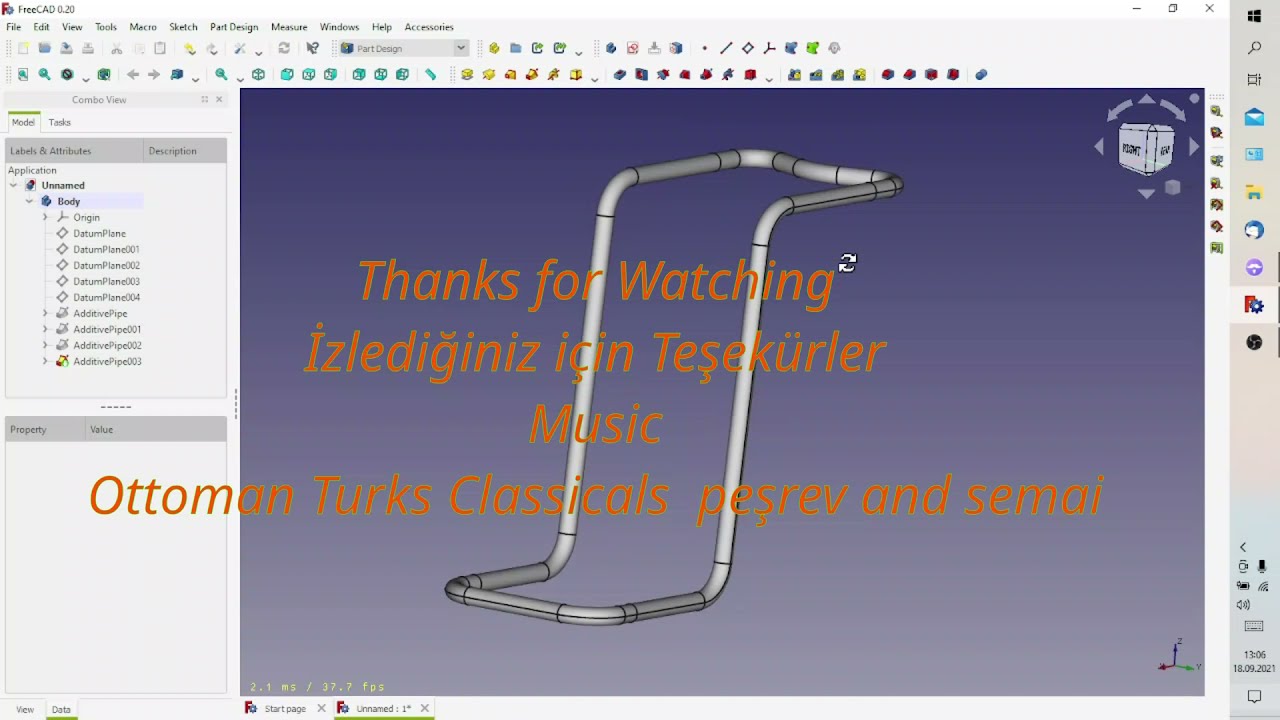Expand the Origin tree node
The height and width of the screenshot is (720, 1280).
tap(45, 217)
